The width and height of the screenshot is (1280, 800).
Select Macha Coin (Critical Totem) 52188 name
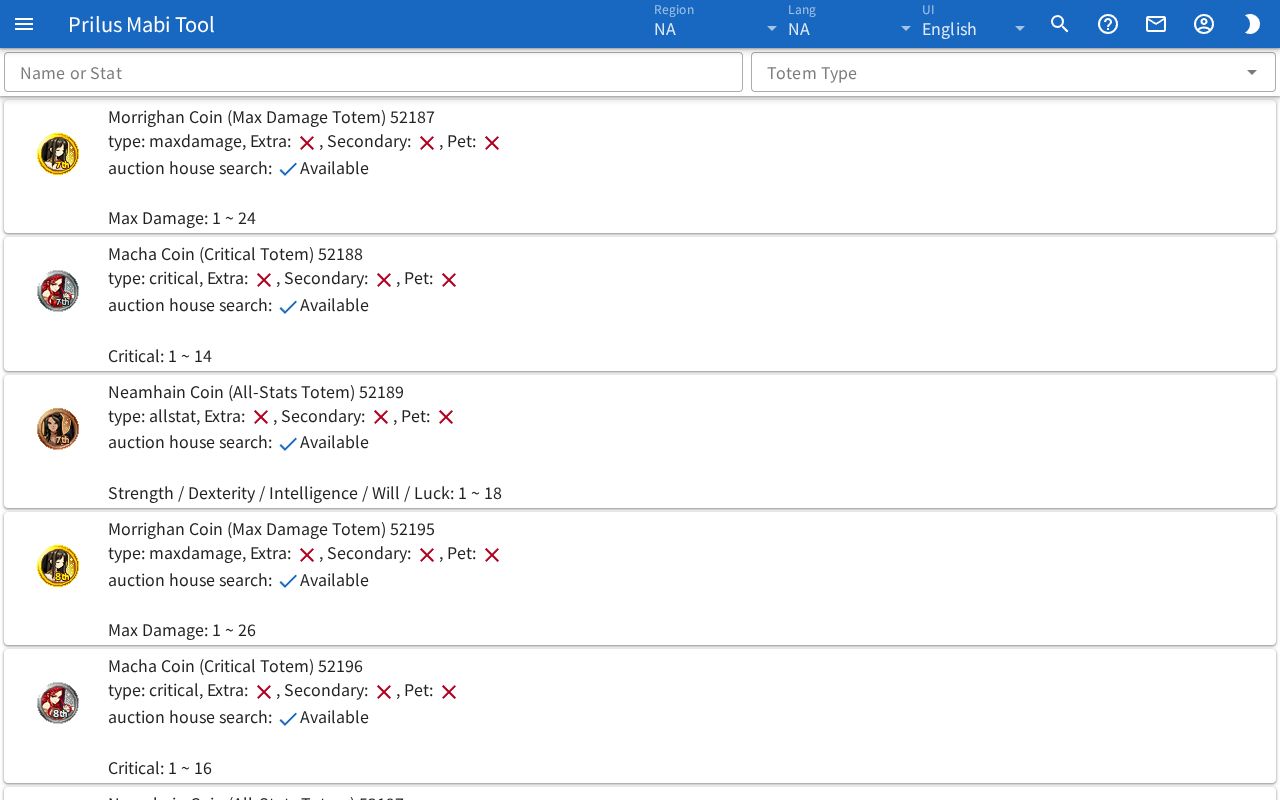click(x=235, y=254)
